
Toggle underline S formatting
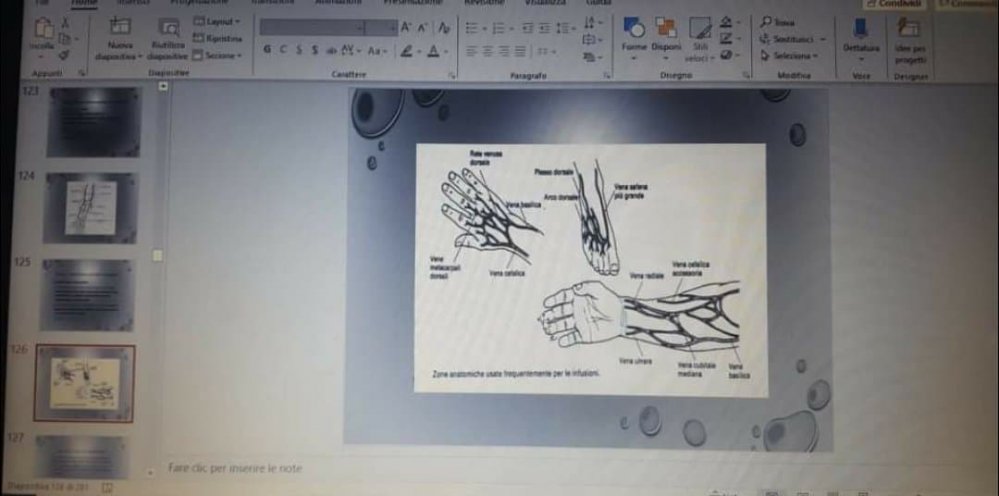tap(299, 50)
